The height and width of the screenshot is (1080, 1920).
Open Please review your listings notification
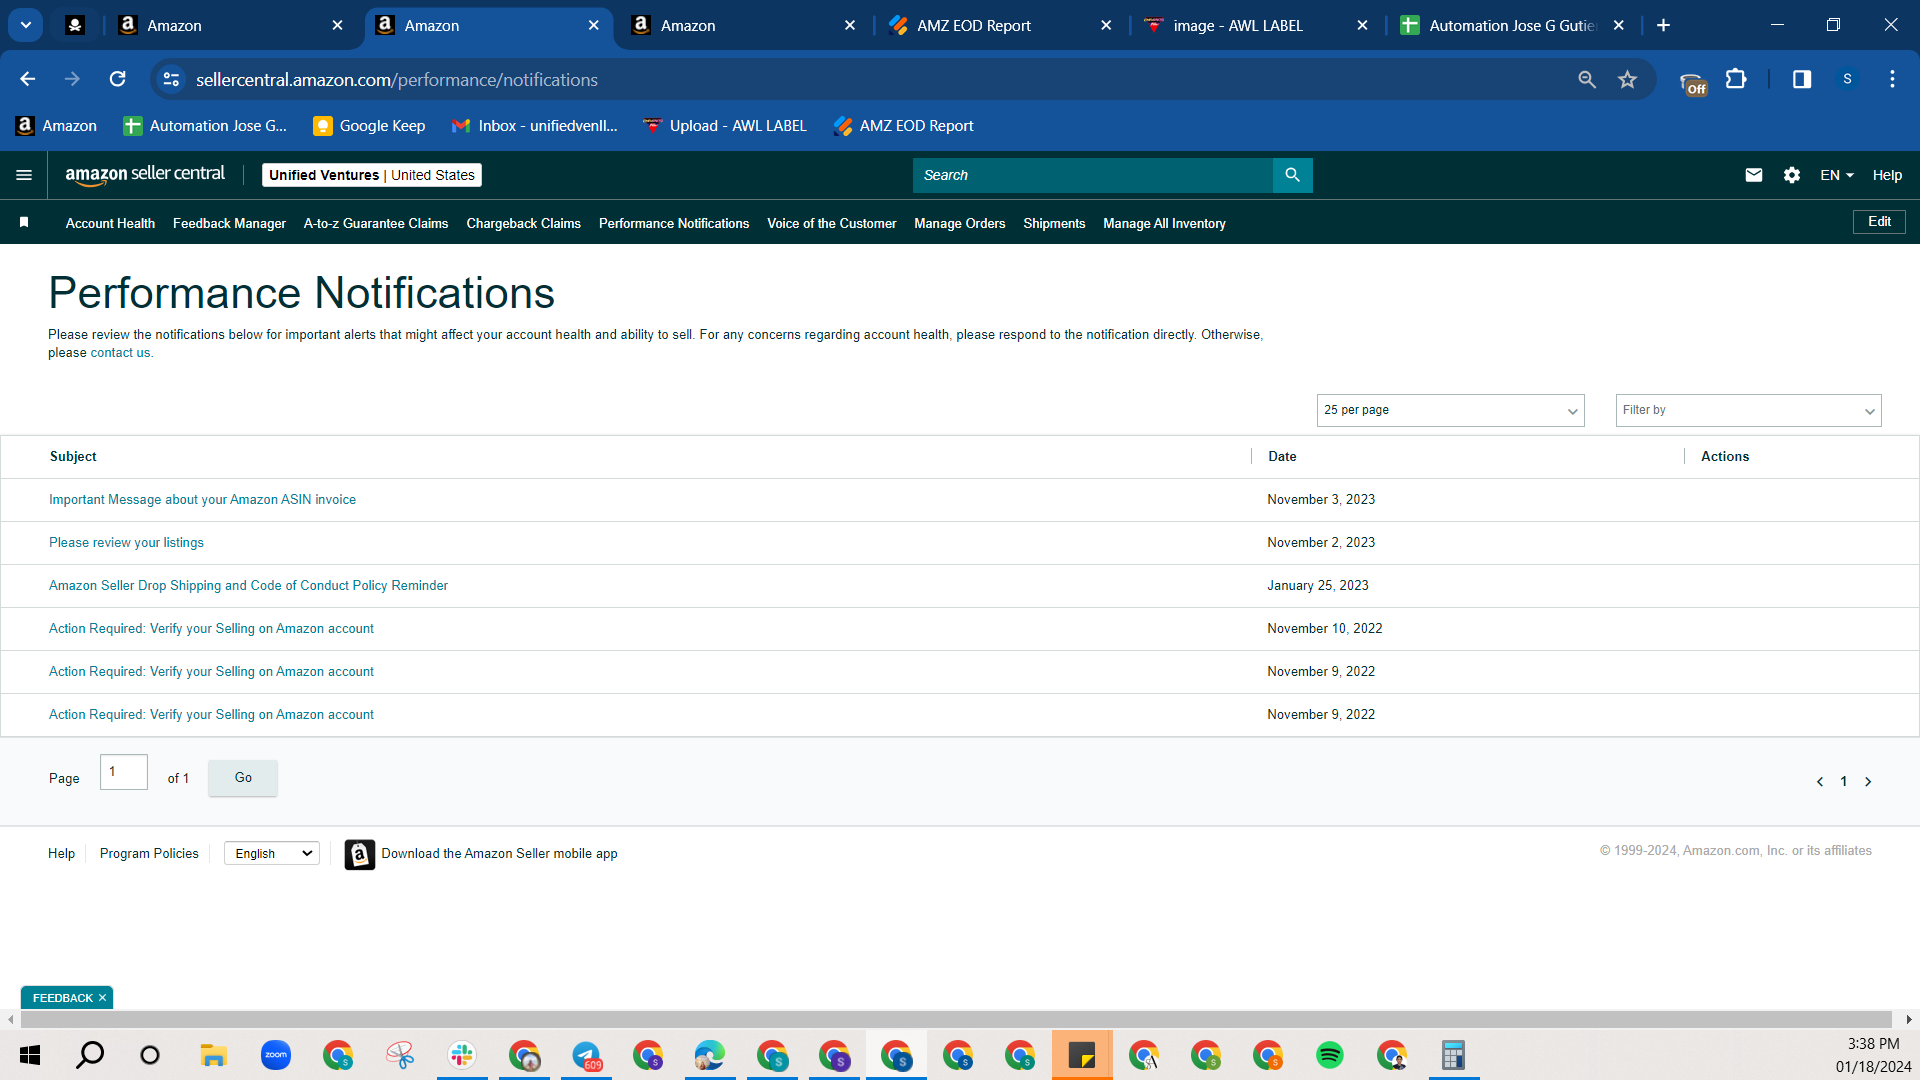coord(126,543)
